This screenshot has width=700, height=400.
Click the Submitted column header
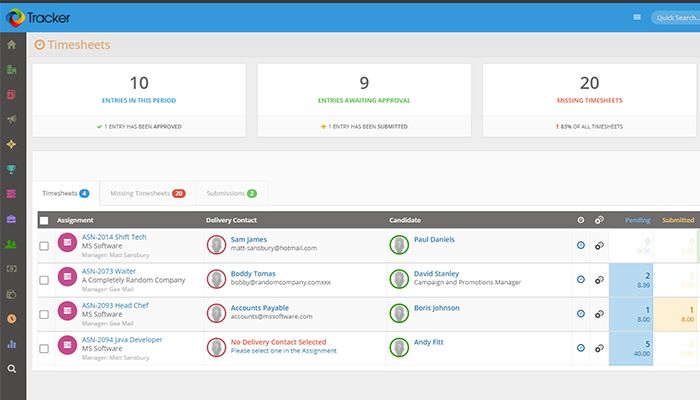pos(678,220)
